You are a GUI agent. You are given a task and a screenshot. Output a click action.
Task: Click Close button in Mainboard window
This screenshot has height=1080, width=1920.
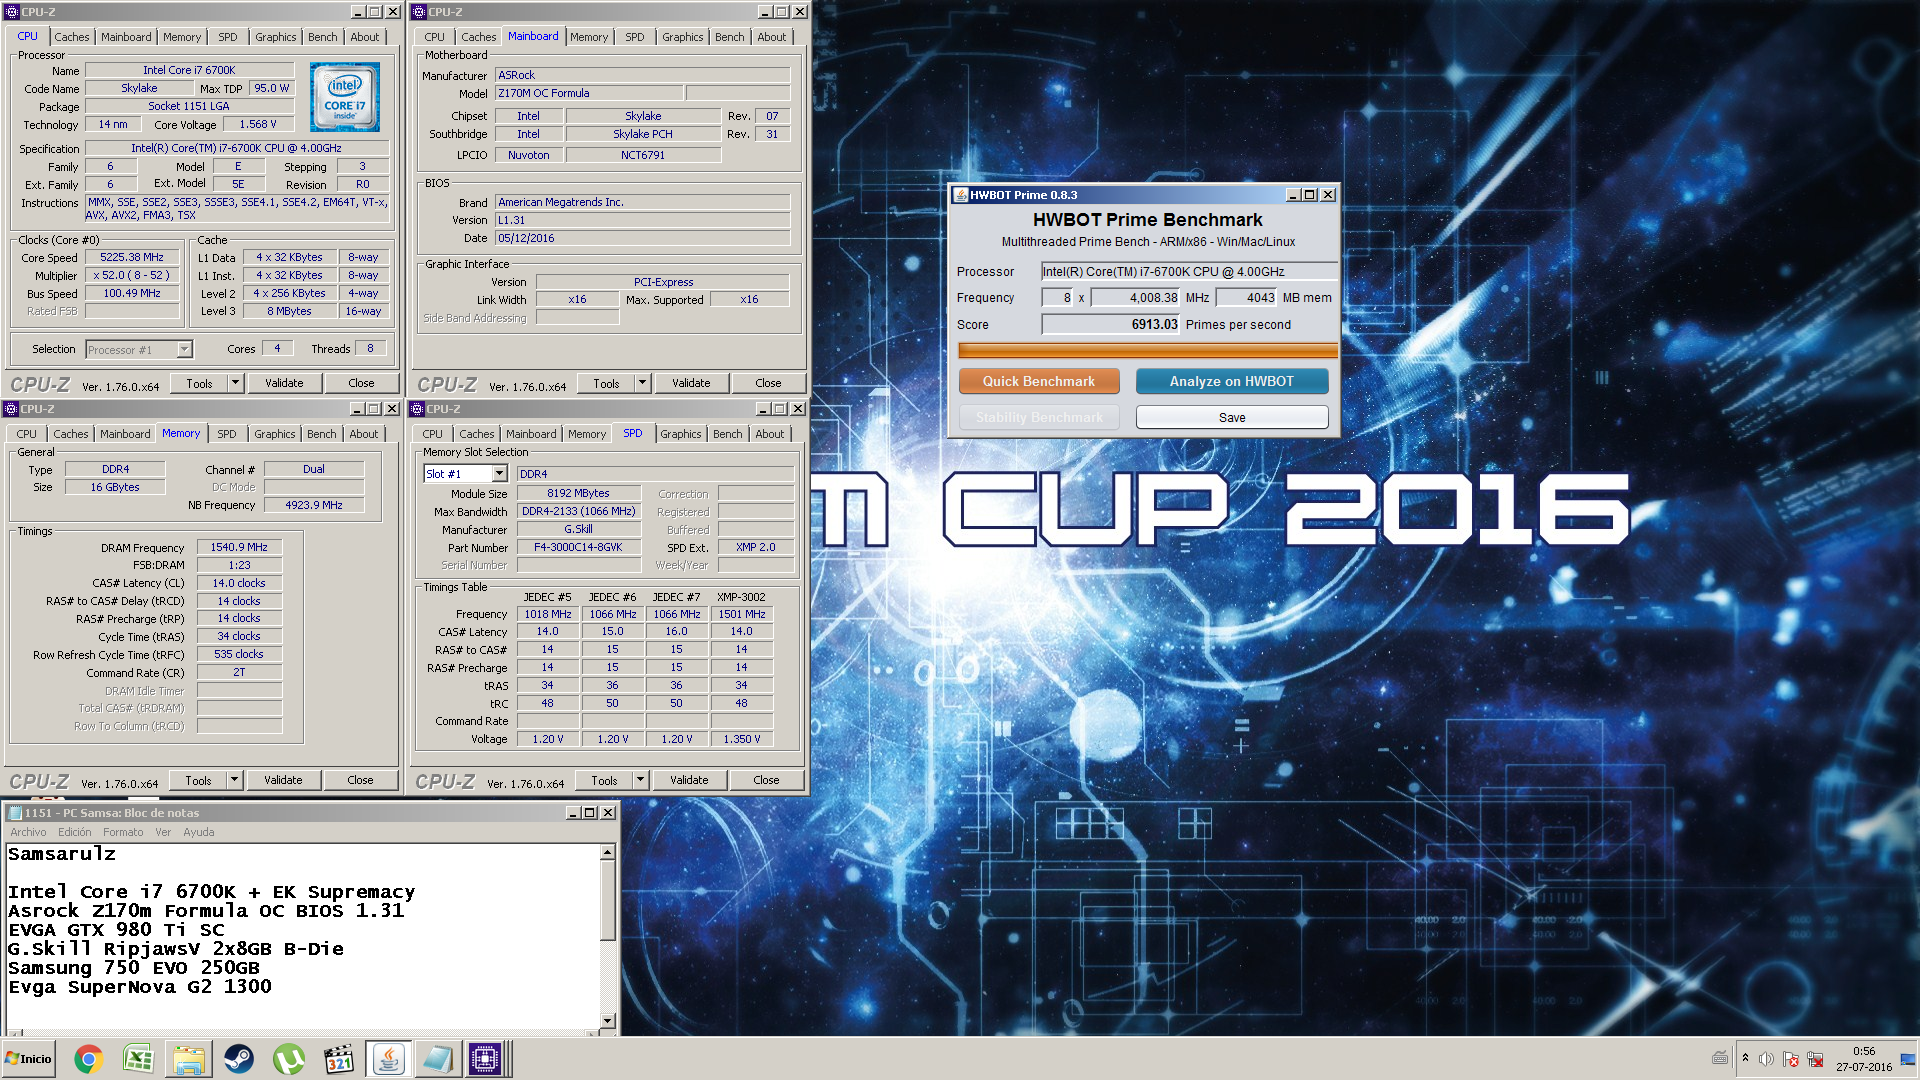(x=768, y=383)
